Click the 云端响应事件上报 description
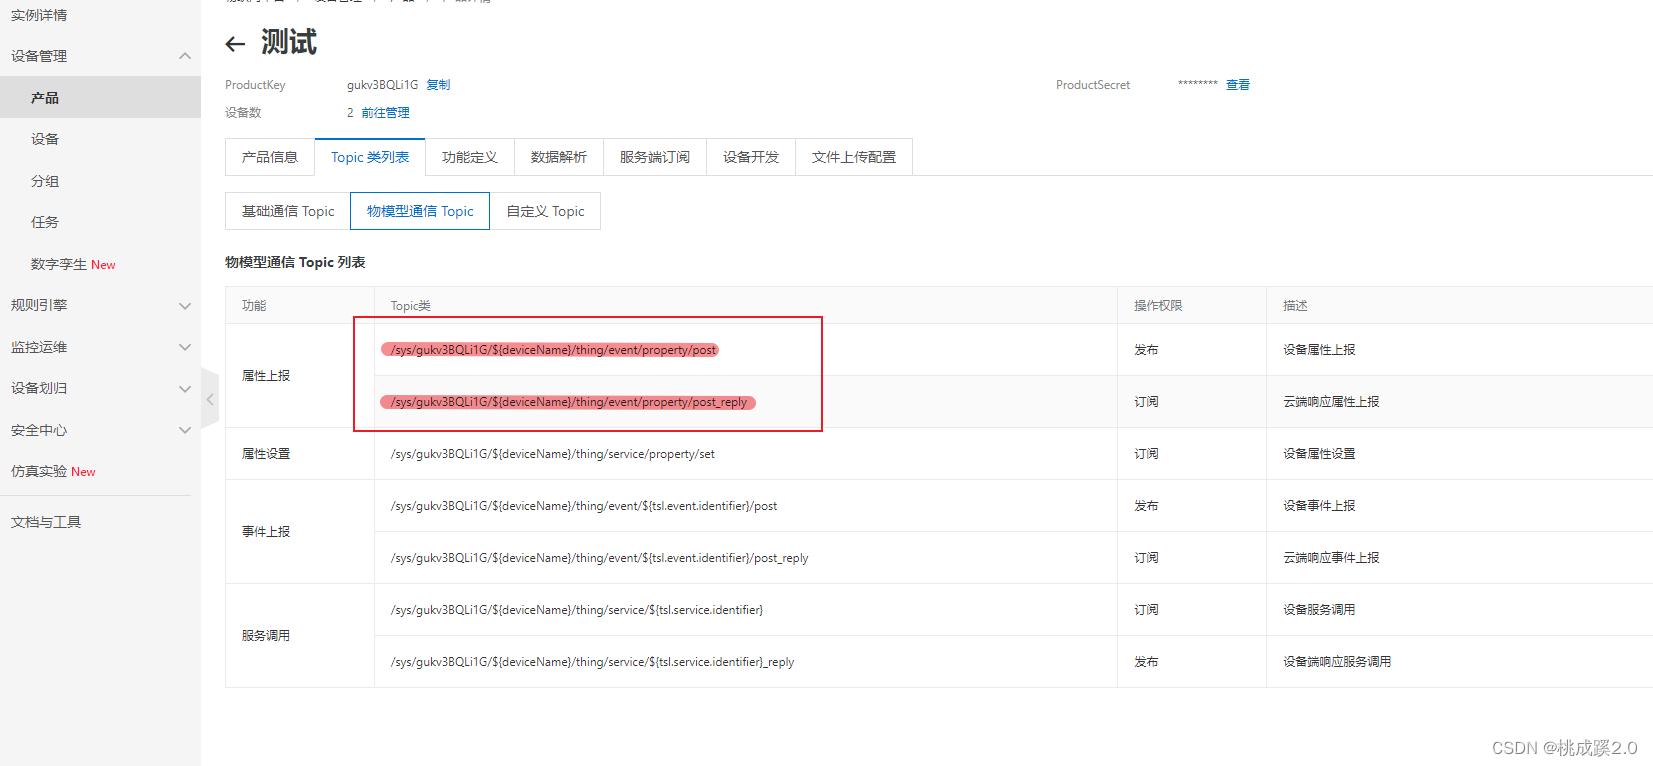 click(1331, 558)
